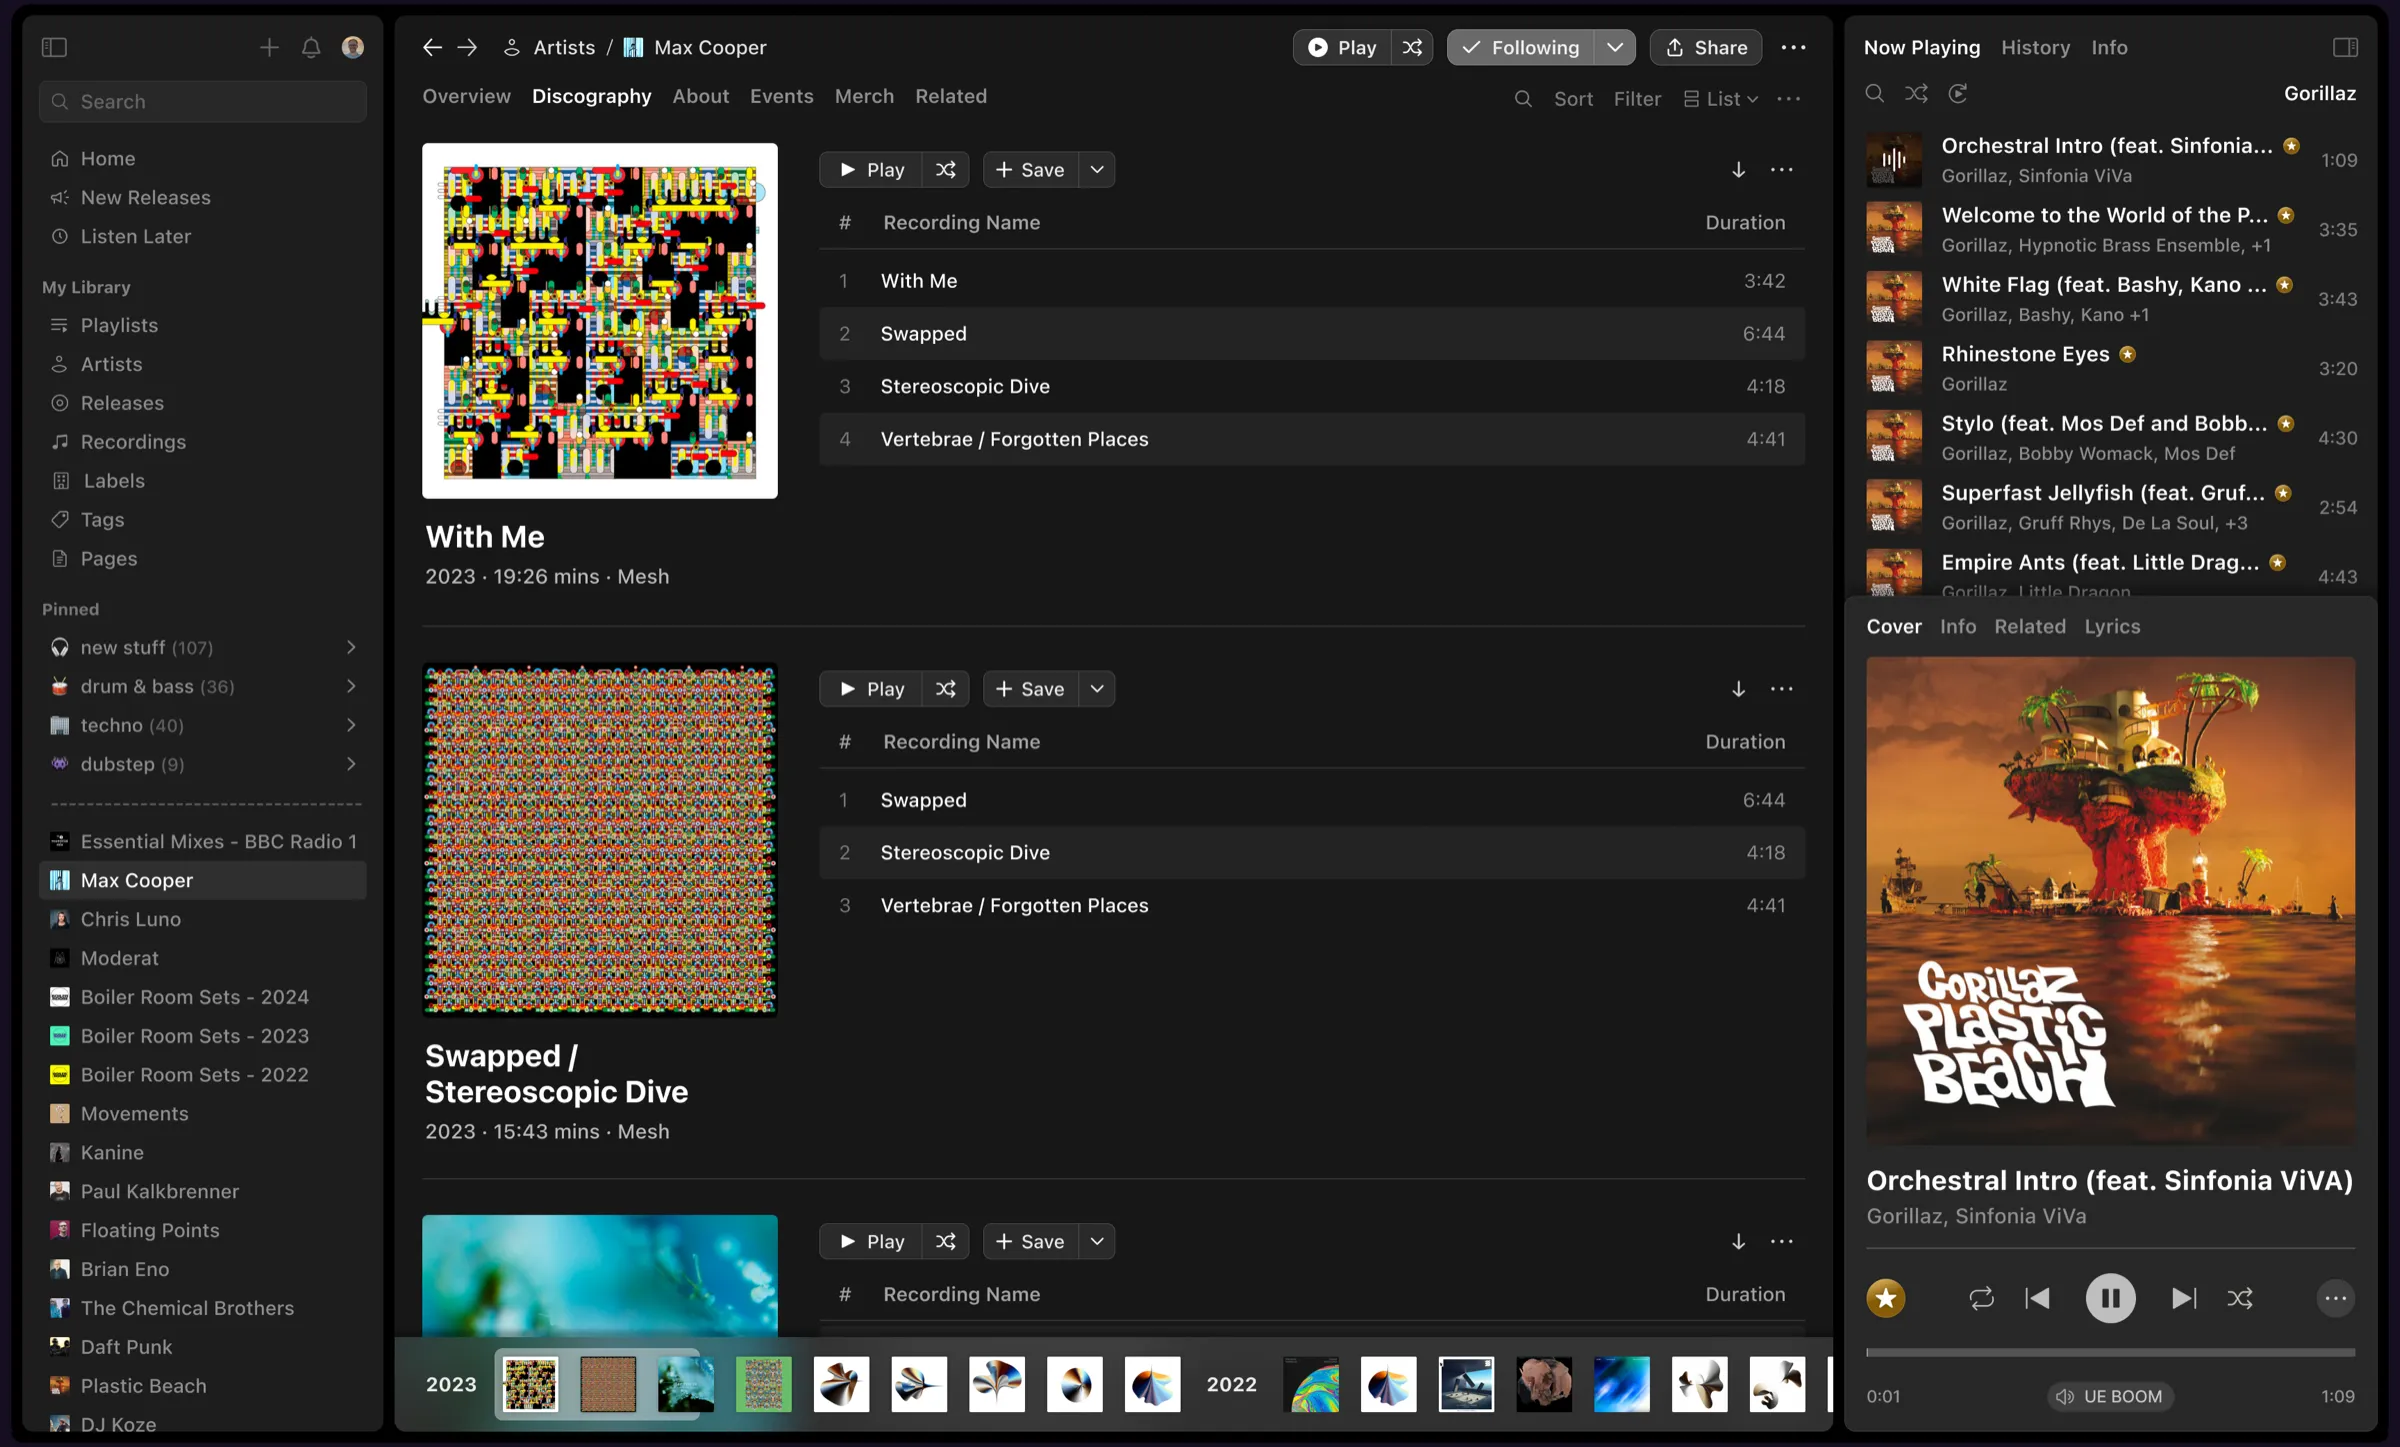Image resolution: width=2400 pixels, height=1447 pixels.
Task: Seek on the track progress bar
Action: tap(2110, 1352)
